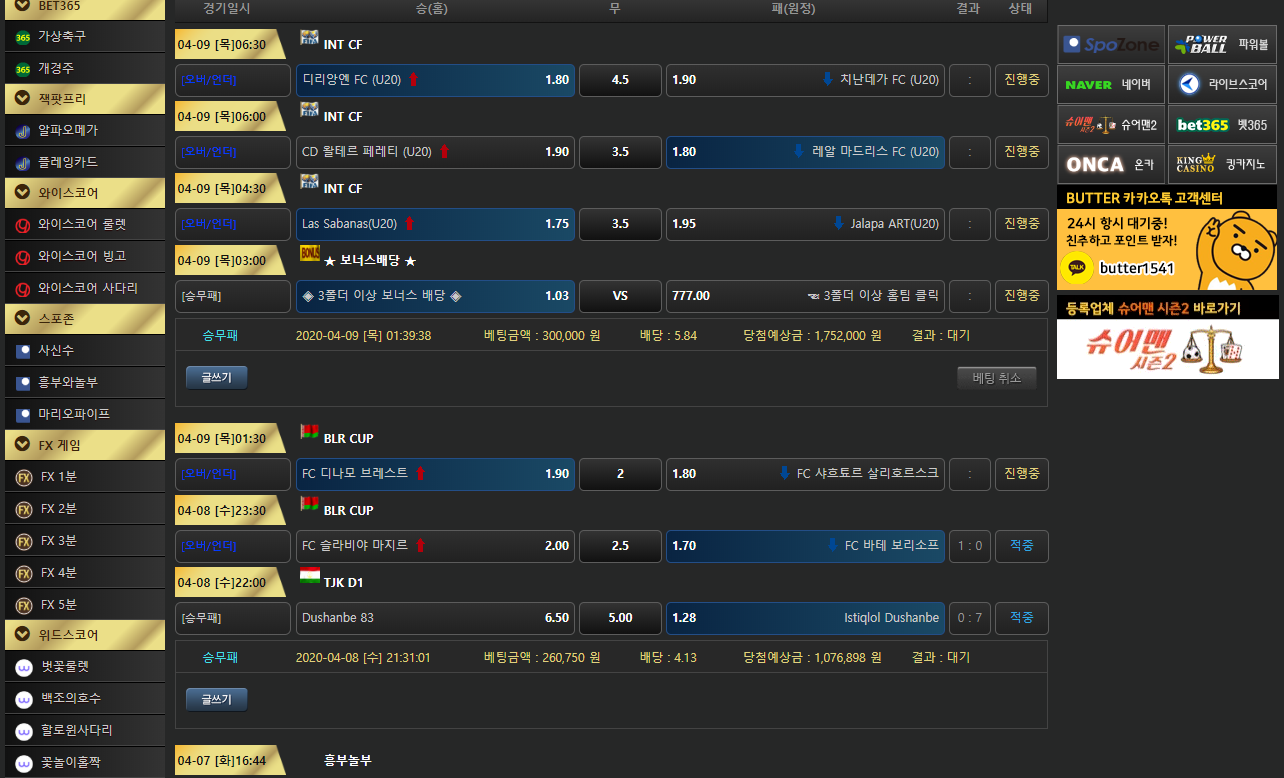Click the 사신수 sidebar icon
Viewport: 1284px width, 778px height.
(x=23, y=351)
